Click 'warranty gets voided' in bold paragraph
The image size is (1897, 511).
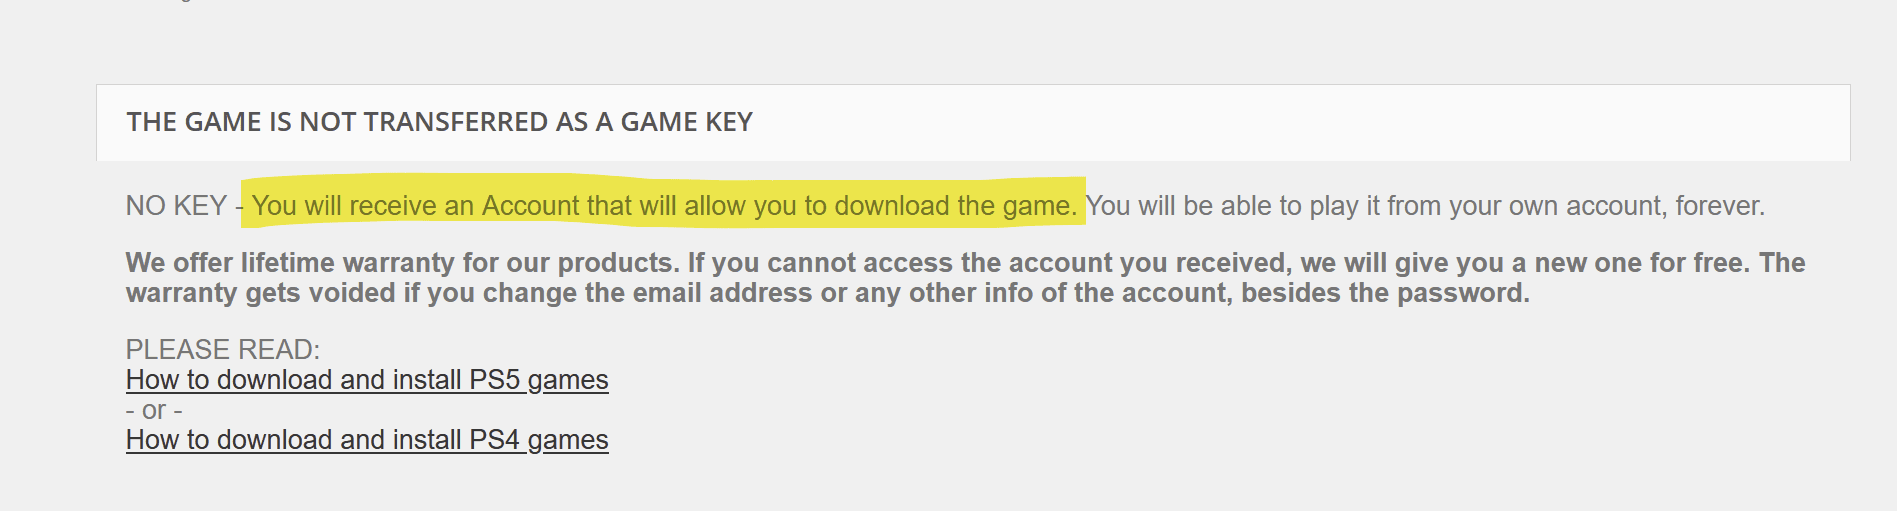click(260, 293)
